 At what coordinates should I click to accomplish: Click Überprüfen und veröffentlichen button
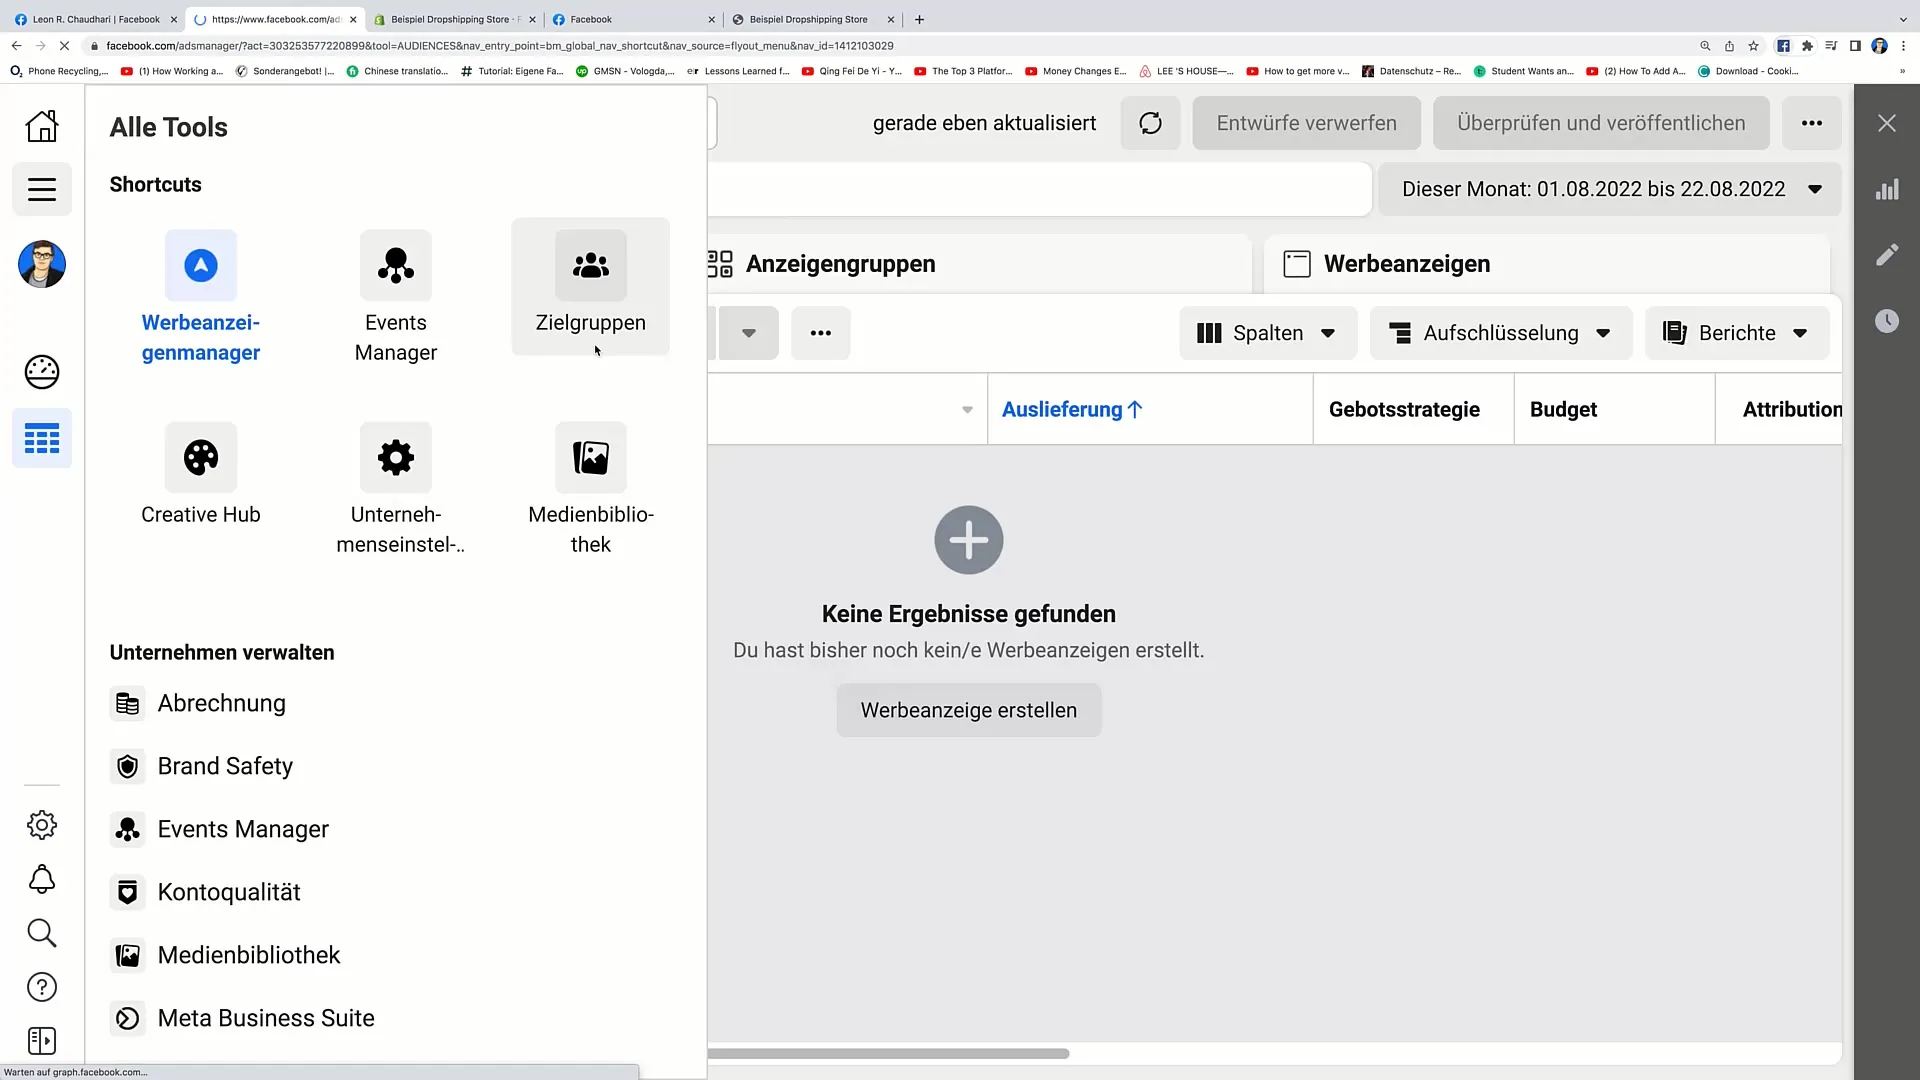click(x=1602, y=123)
